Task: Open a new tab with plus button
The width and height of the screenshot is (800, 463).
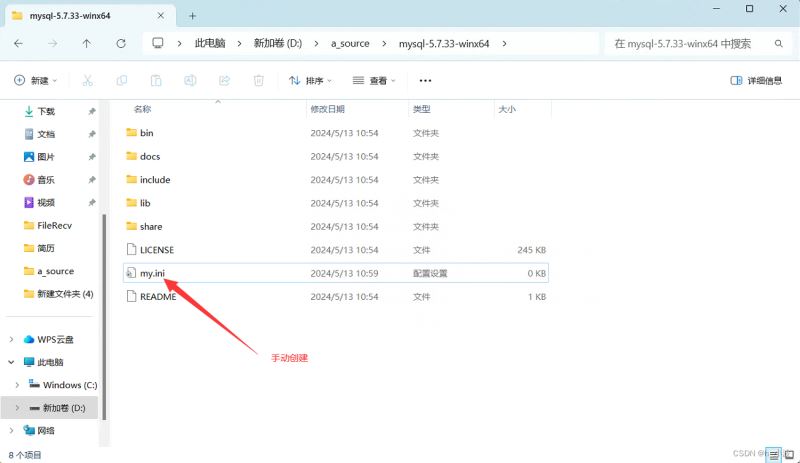Action: pos(193,16)
